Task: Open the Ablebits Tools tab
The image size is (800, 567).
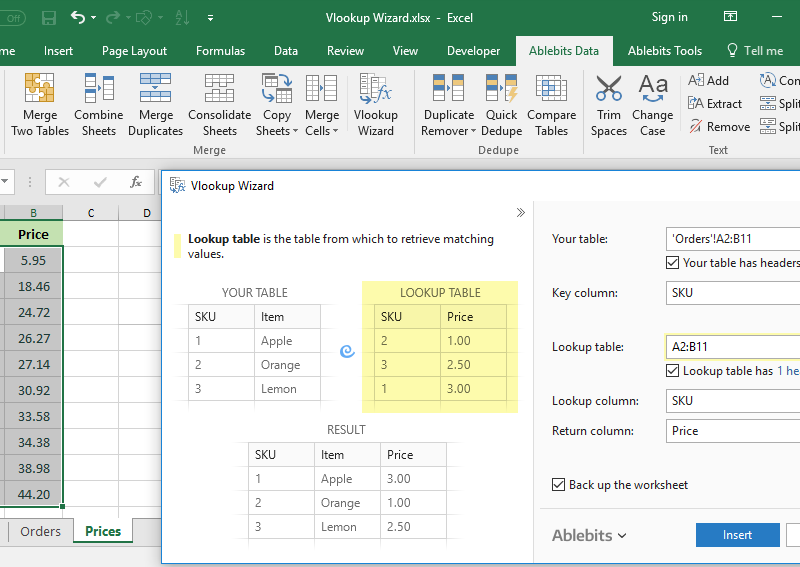Action: (x=665, y=51)
